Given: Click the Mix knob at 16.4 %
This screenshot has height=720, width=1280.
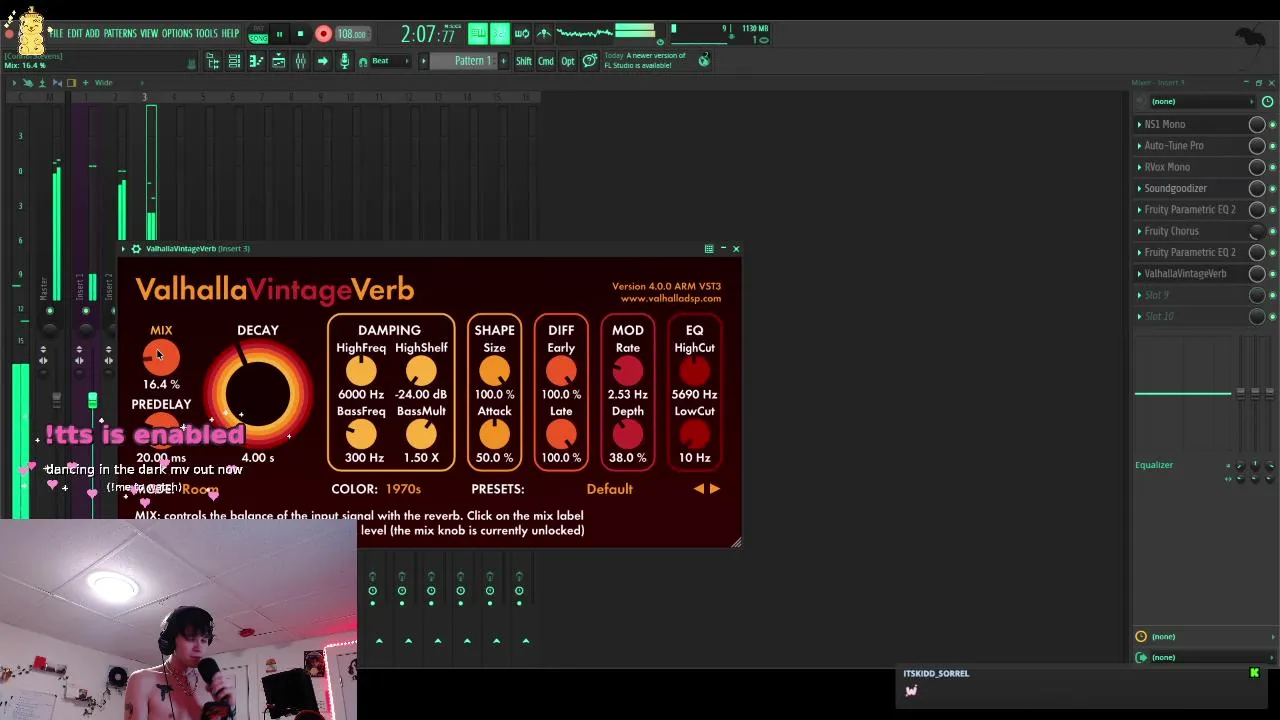Looking at the screenshot, I should tap(161, 357).
